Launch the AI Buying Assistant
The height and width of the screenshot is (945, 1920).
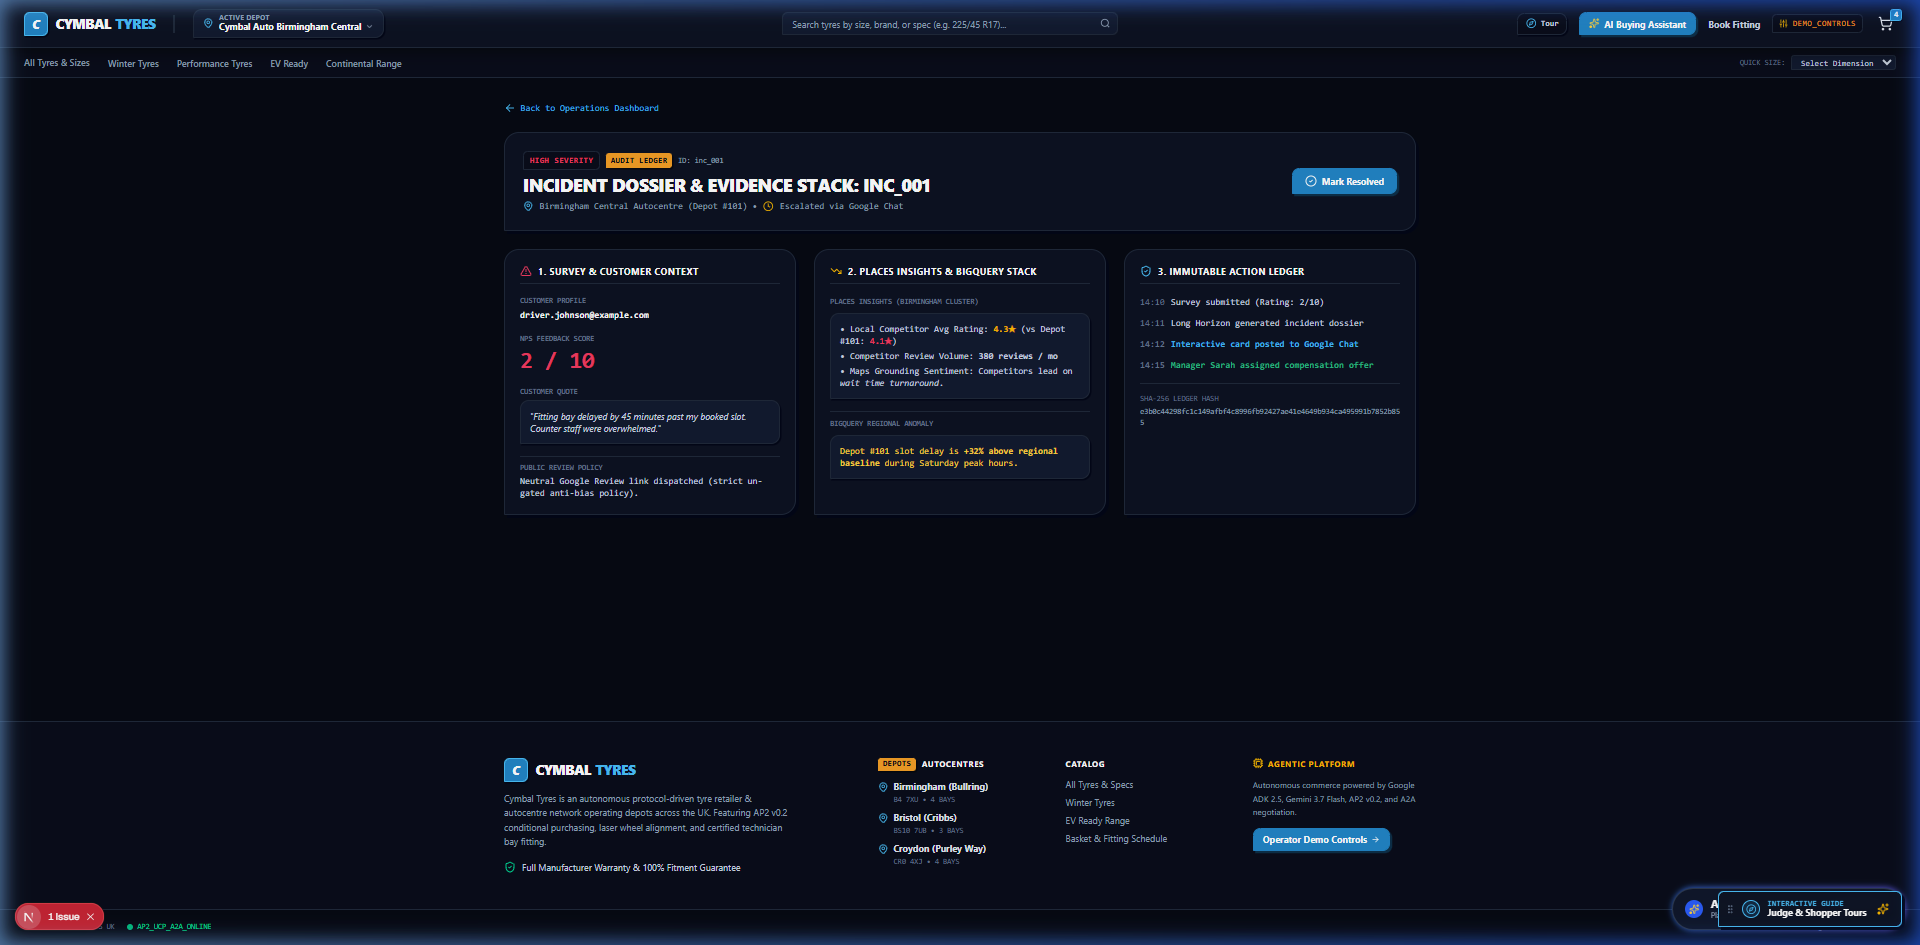1637,24
